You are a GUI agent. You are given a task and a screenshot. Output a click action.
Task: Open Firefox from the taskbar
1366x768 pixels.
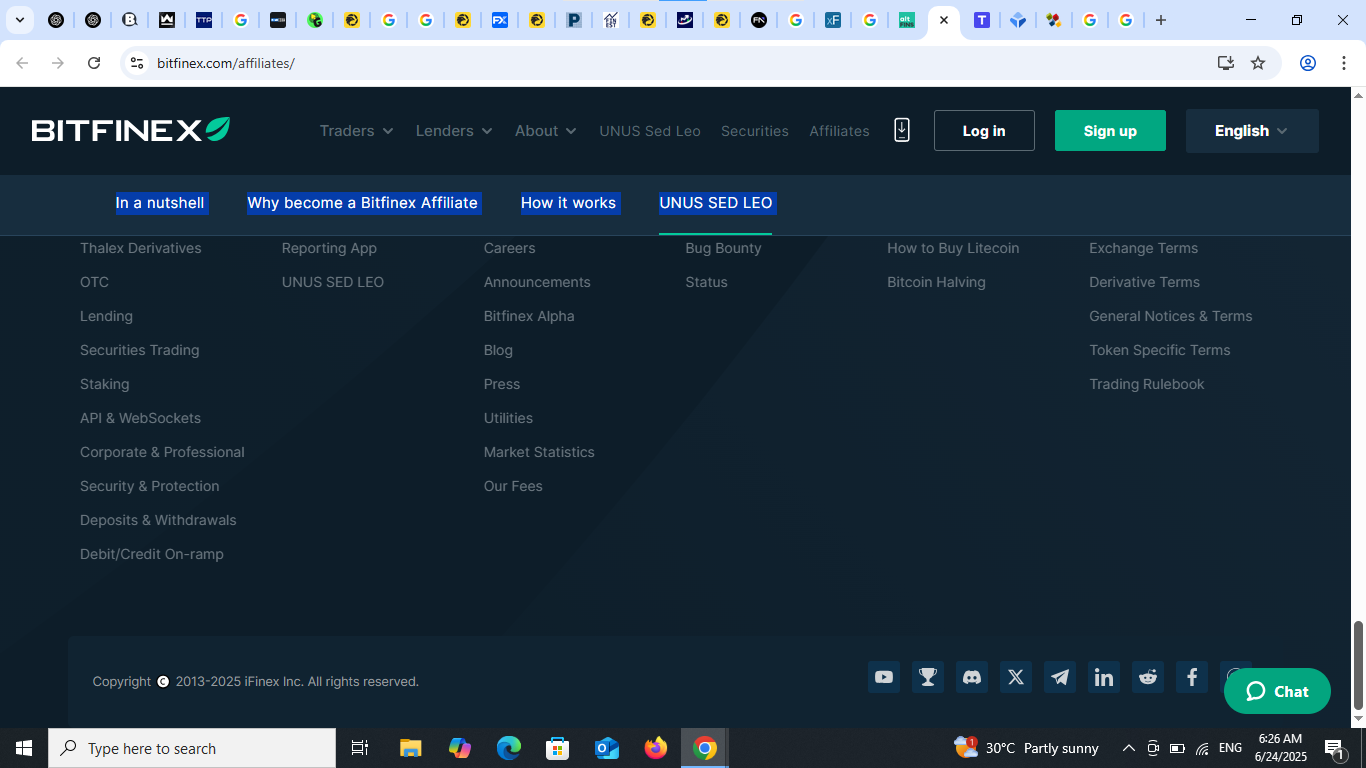point(656,748)
